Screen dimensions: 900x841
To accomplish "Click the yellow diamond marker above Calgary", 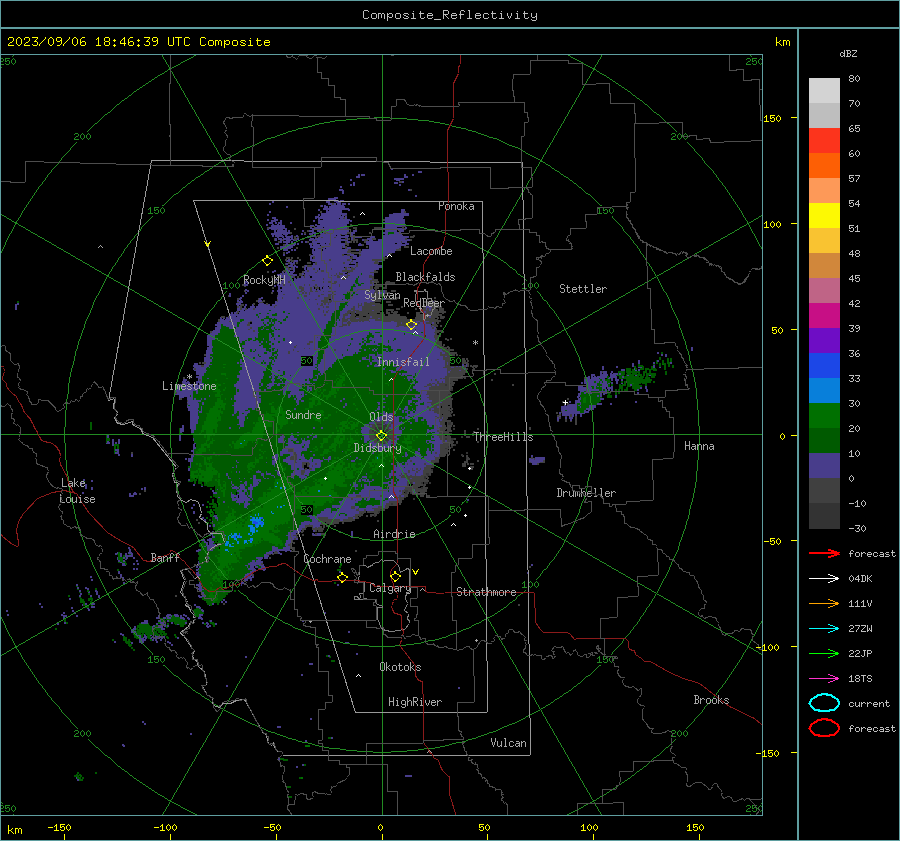I will tap(395, 576).
